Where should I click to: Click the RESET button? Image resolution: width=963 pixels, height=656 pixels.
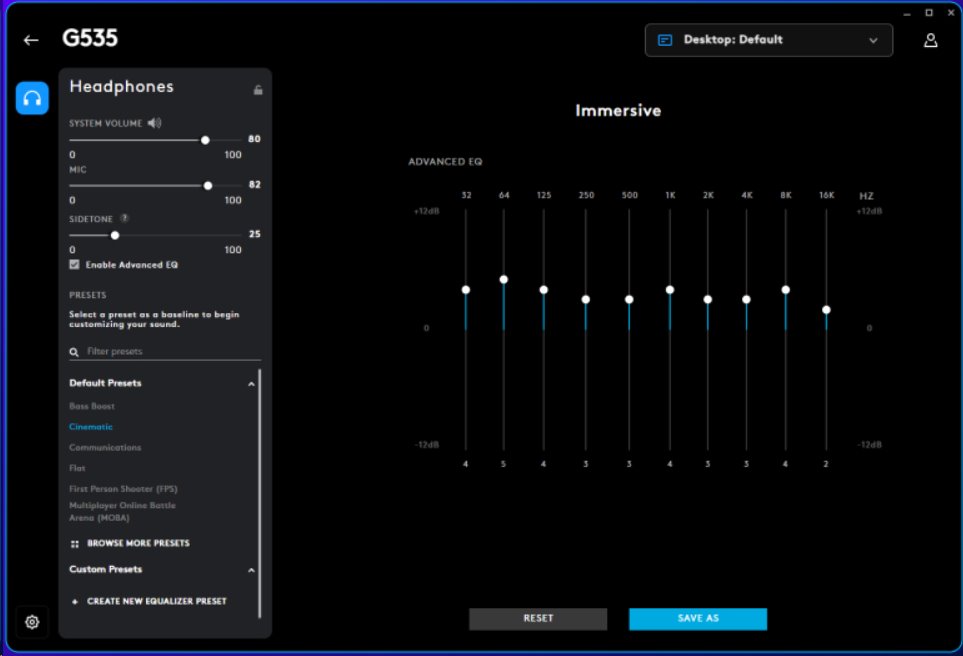click(538, 618)
